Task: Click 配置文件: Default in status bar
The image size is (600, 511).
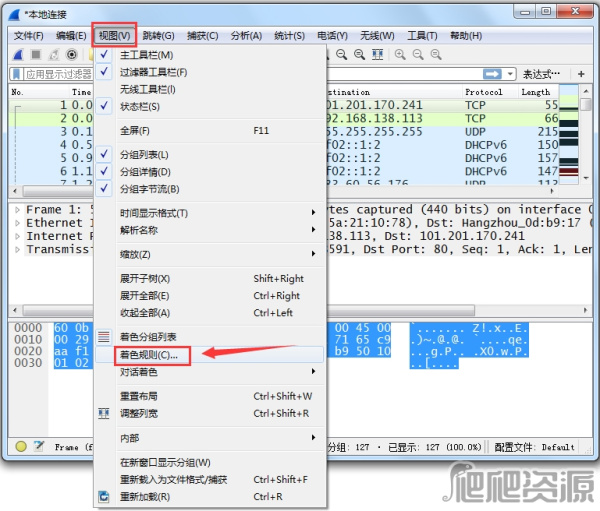Action: pyautogui.click(x=534, y=447)
